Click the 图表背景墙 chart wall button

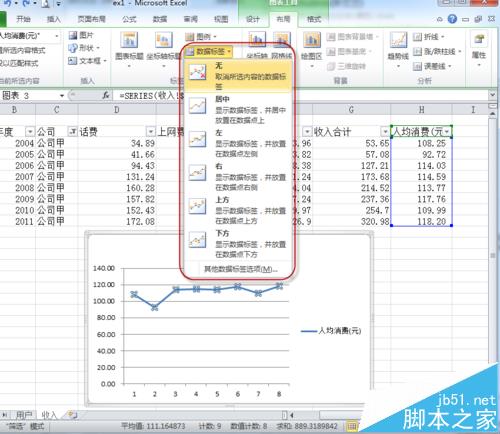coord(353,36)
